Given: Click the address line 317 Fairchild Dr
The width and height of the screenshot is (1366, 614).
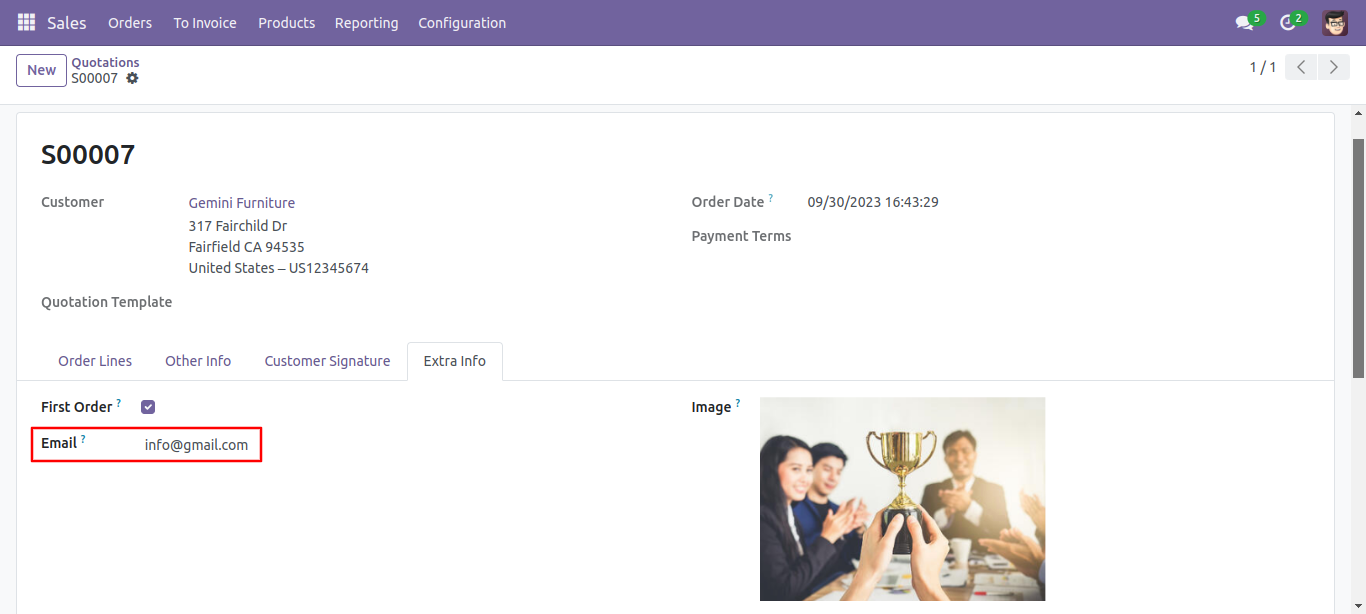Looking at the screenshot, I should (238, 226).
